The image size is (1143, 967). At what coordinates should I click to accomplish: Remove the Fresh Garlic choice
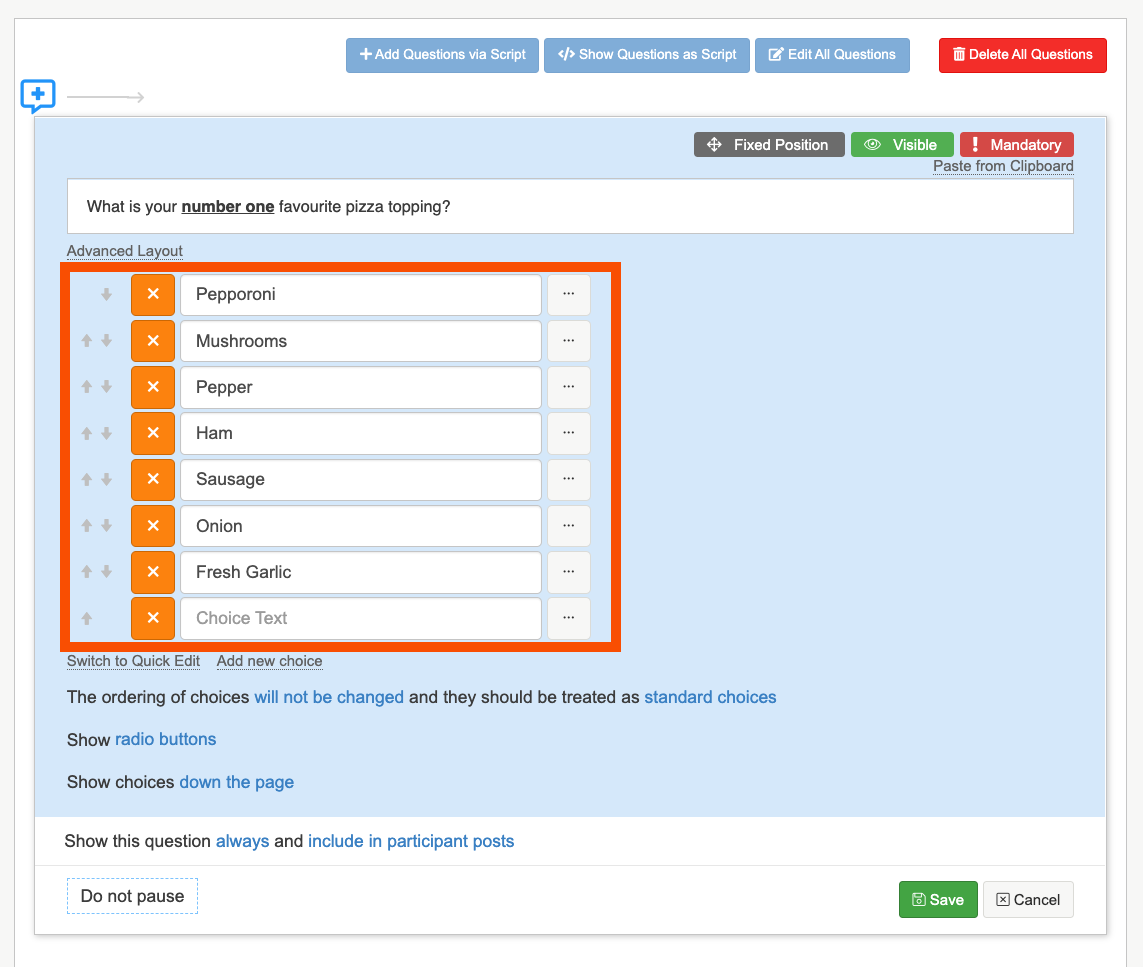coord(153,572)
